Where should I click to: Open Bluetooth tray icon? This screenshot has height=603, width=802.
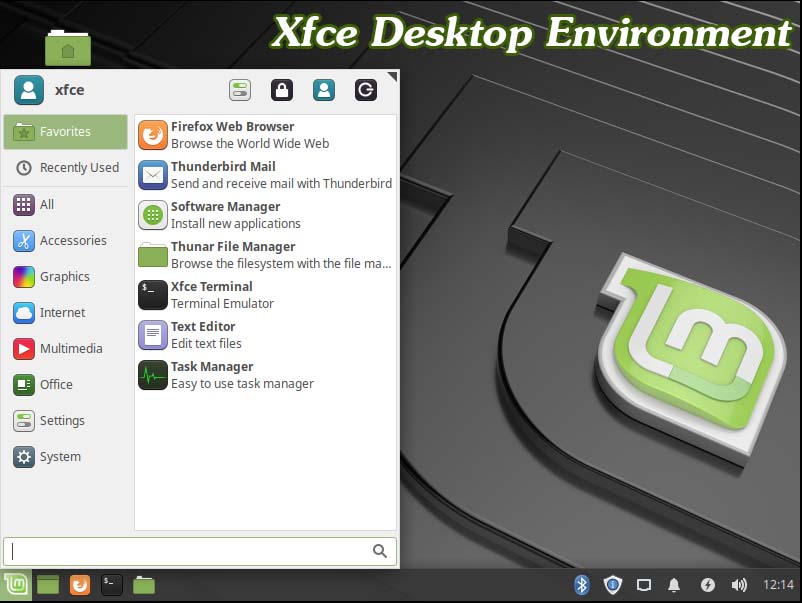pos(582,585)
